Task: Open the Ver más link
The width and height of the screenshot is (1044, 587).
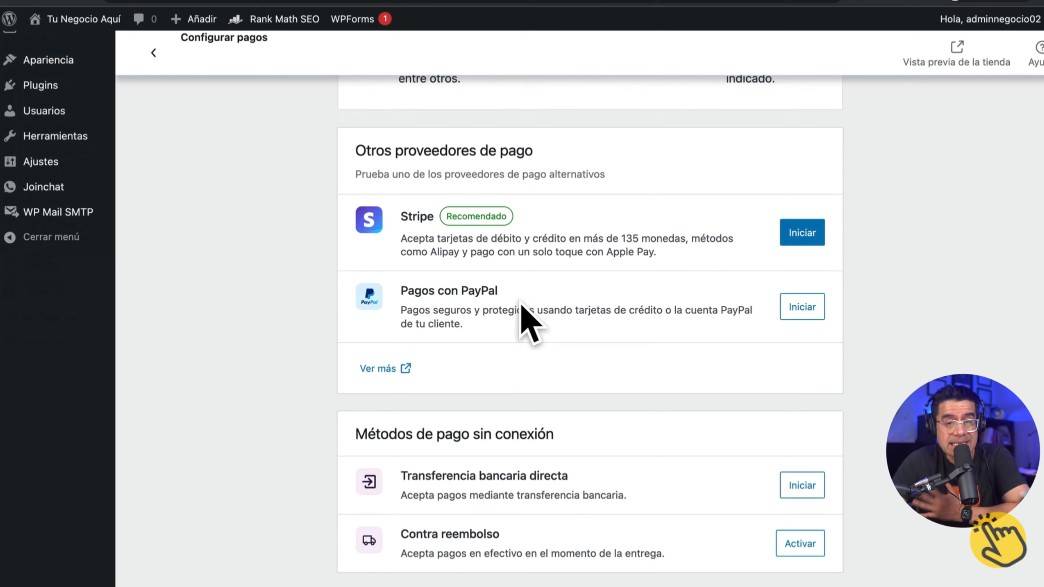Action: pyautogui.click(x=385, y=368)
